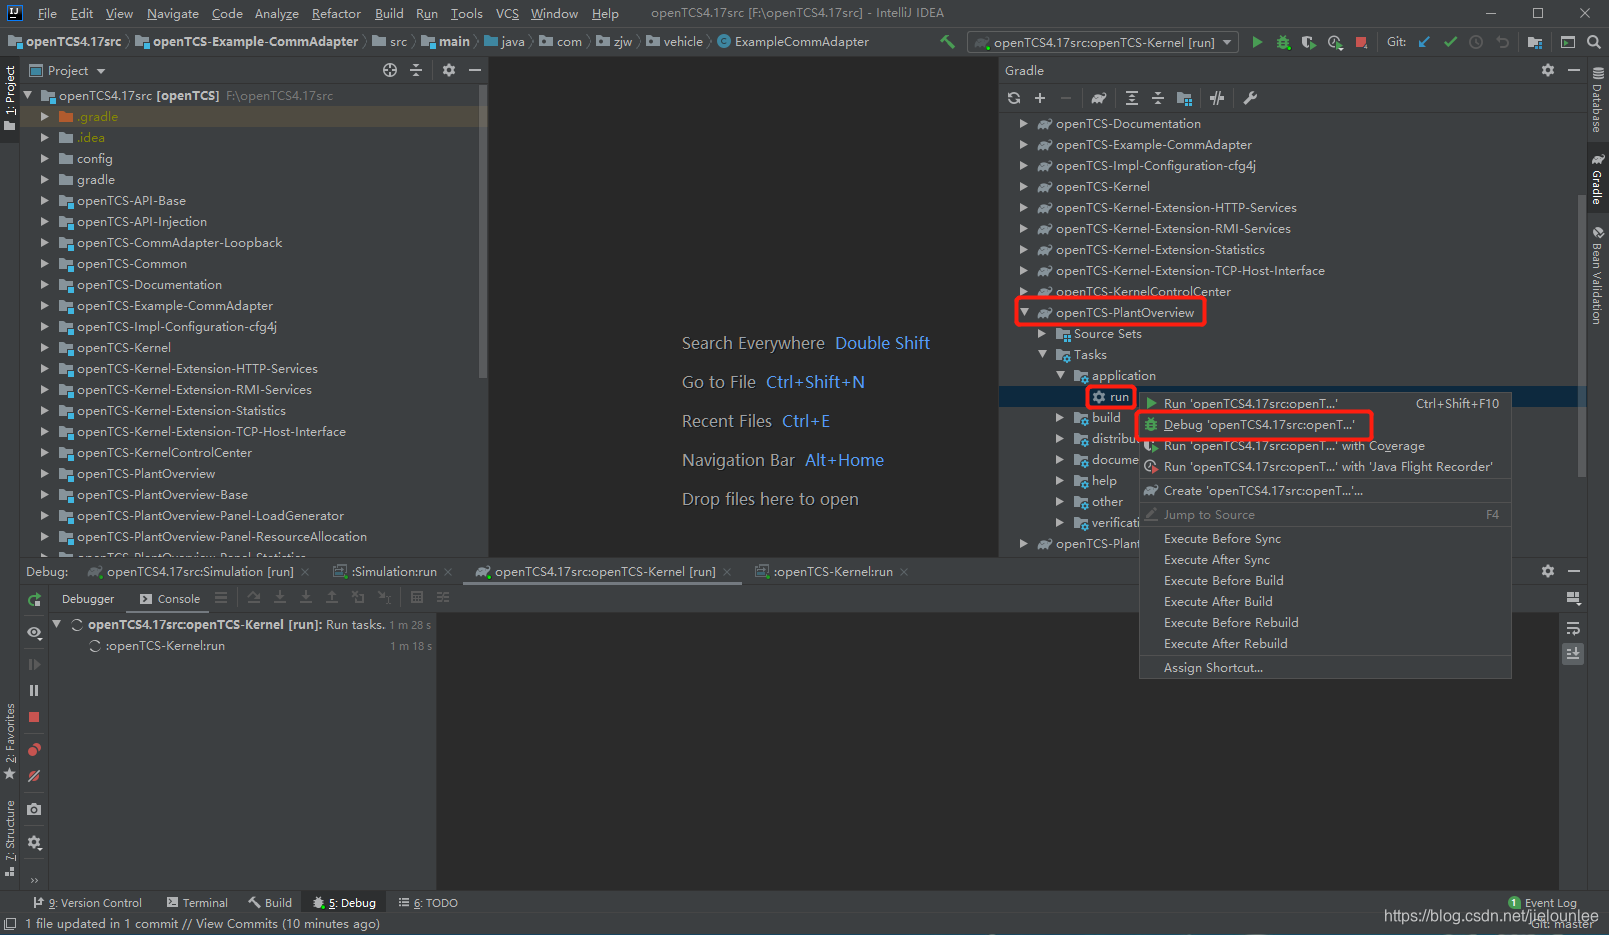Viewport: 1609px width, 935px height.
Task: Click the Build project hammer icon
Action: (947, 42)
